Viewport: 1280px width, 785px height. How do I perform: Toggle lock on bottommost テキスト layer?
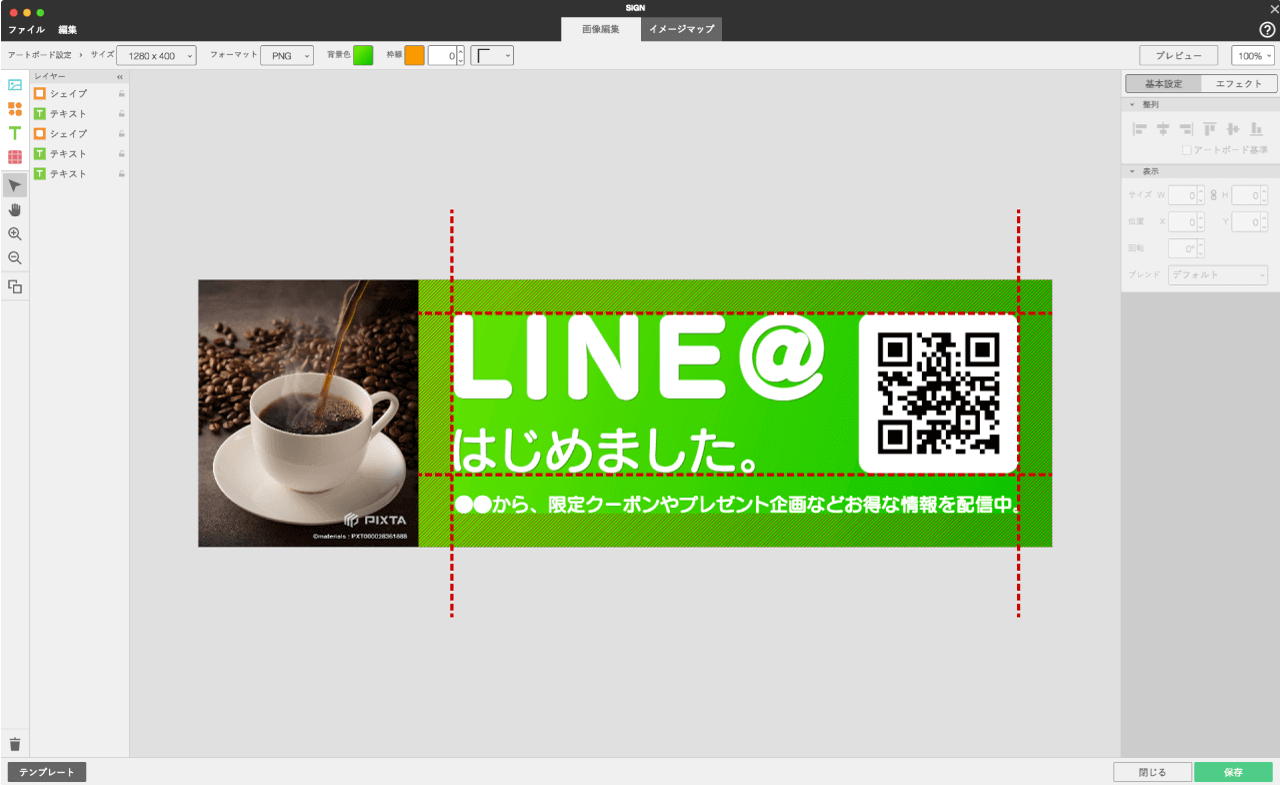tap(121, 173)
